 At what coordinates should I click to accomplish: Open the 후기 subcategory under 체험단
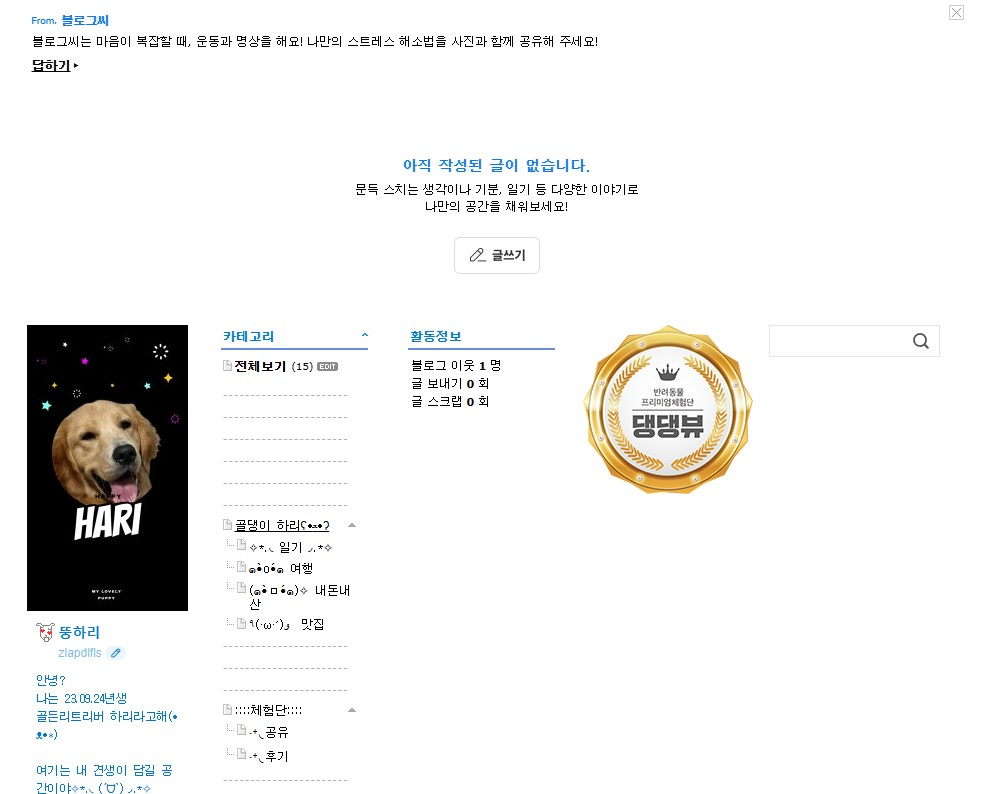click(x=269, y=756)
